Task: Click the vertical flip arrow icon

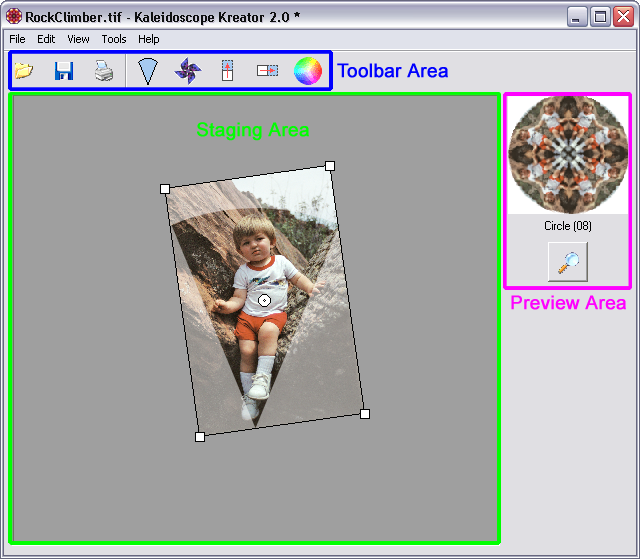Action: coord(227,71)
